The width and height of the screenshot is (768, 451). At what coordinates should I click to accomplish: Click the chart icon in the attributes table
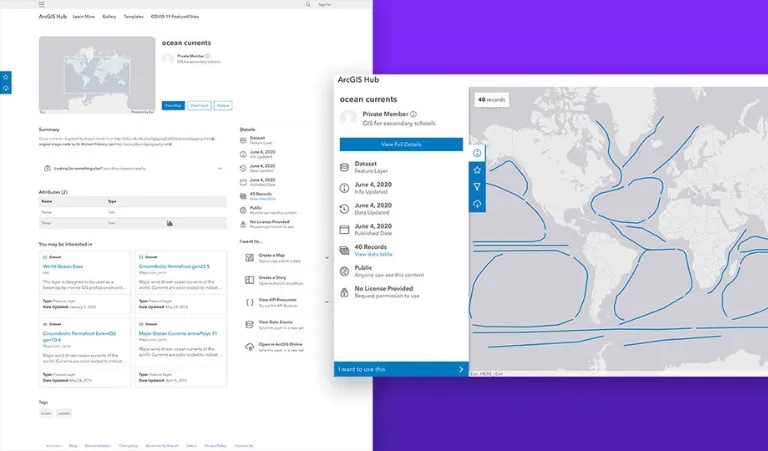[169, 223]
